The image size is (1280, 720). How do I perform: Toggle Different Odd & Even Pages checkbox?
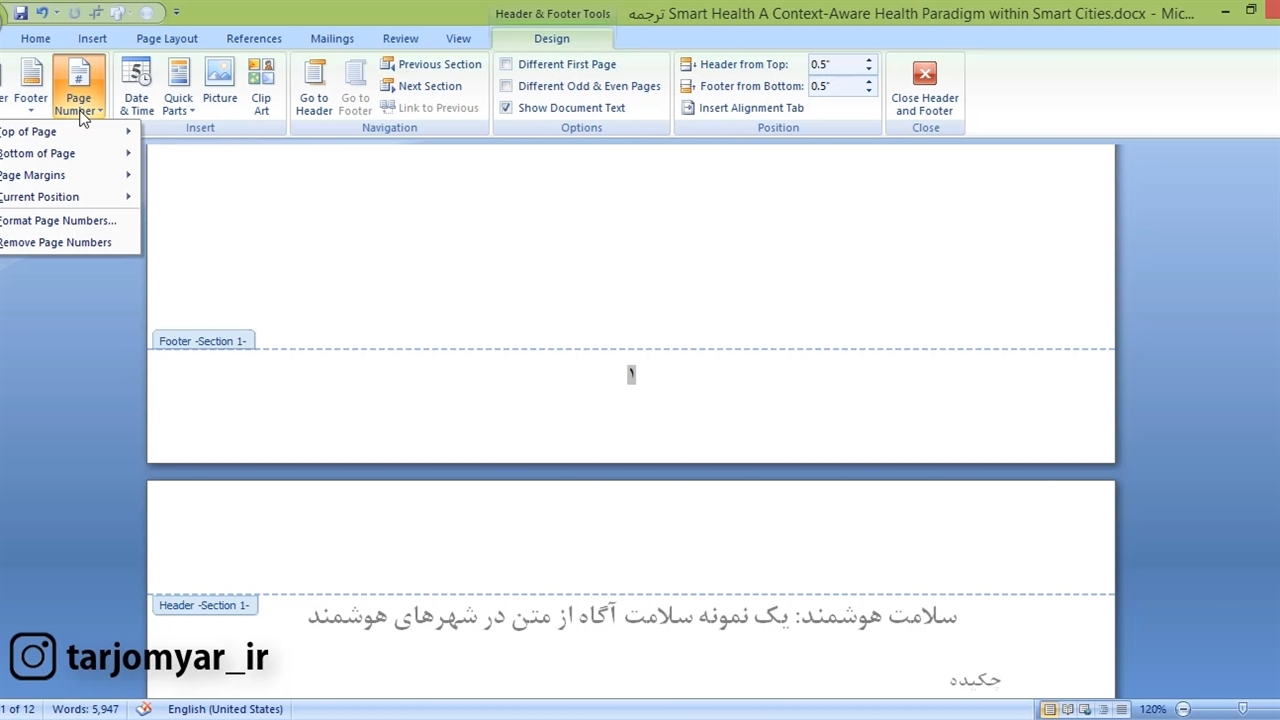(506, 86)
